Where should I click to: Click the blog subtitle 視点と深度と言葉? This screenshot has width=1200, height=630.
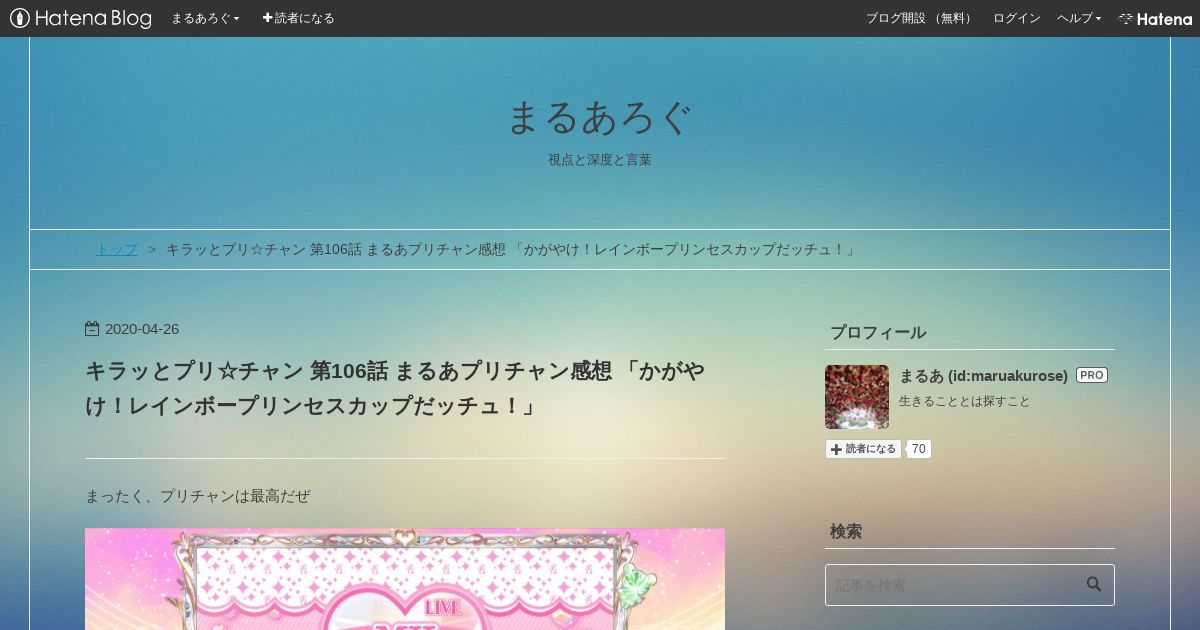tap(600, 160)
